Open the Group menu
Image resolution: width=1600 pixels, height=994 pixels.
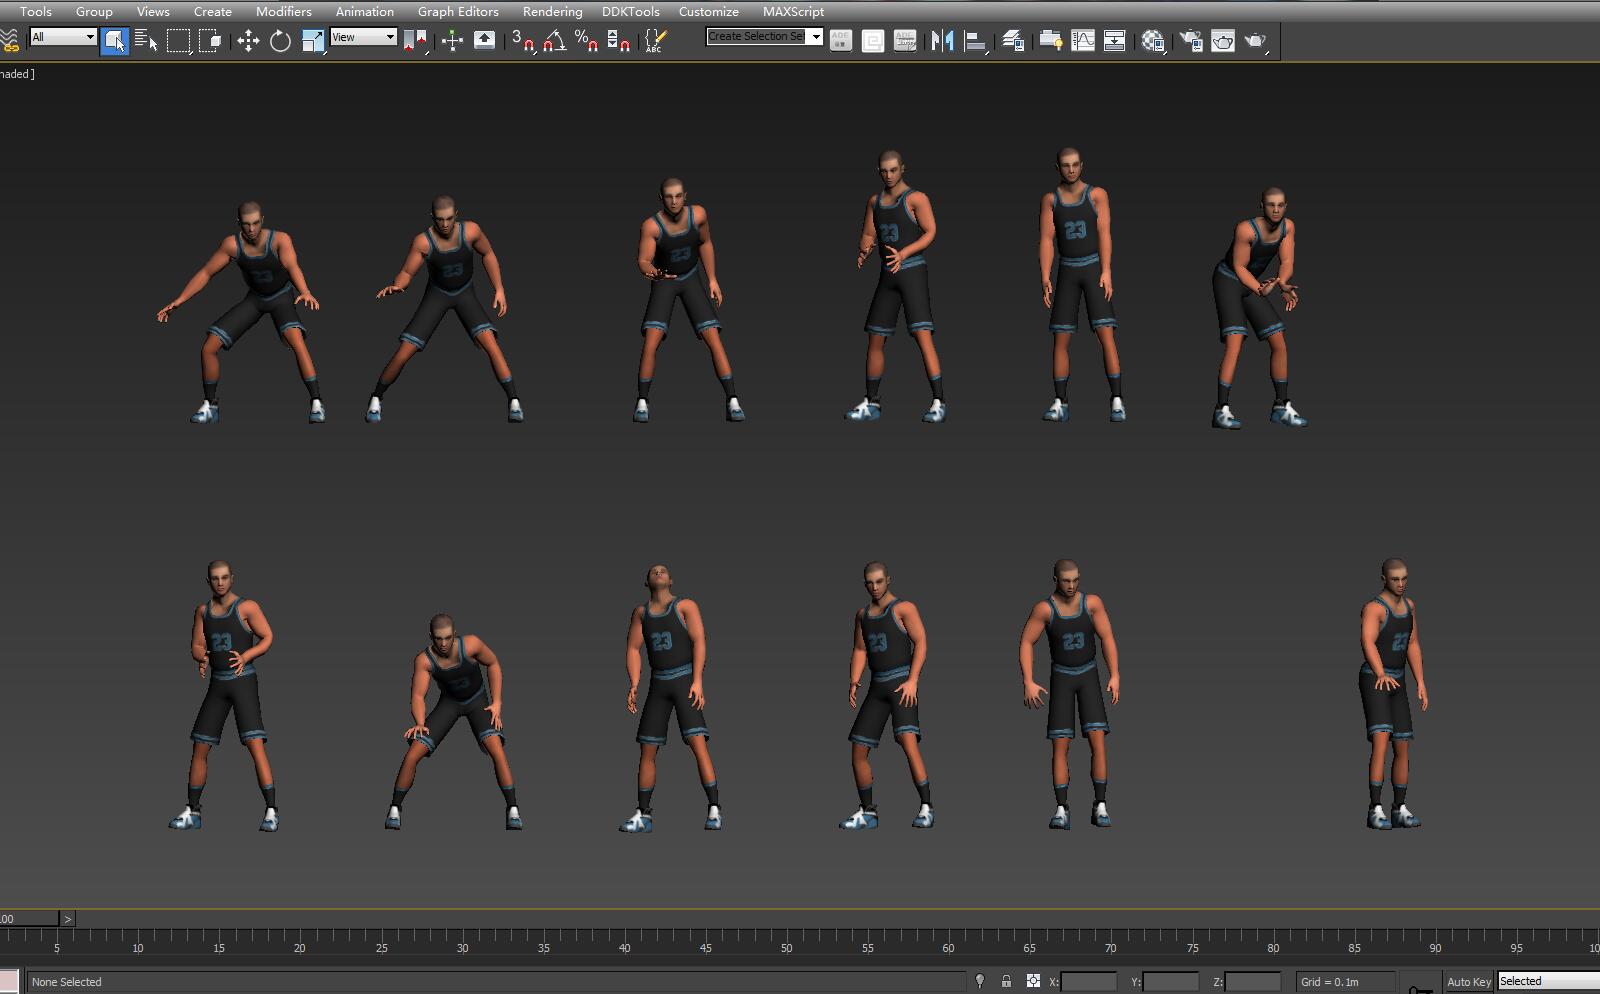tap(94, 11)
